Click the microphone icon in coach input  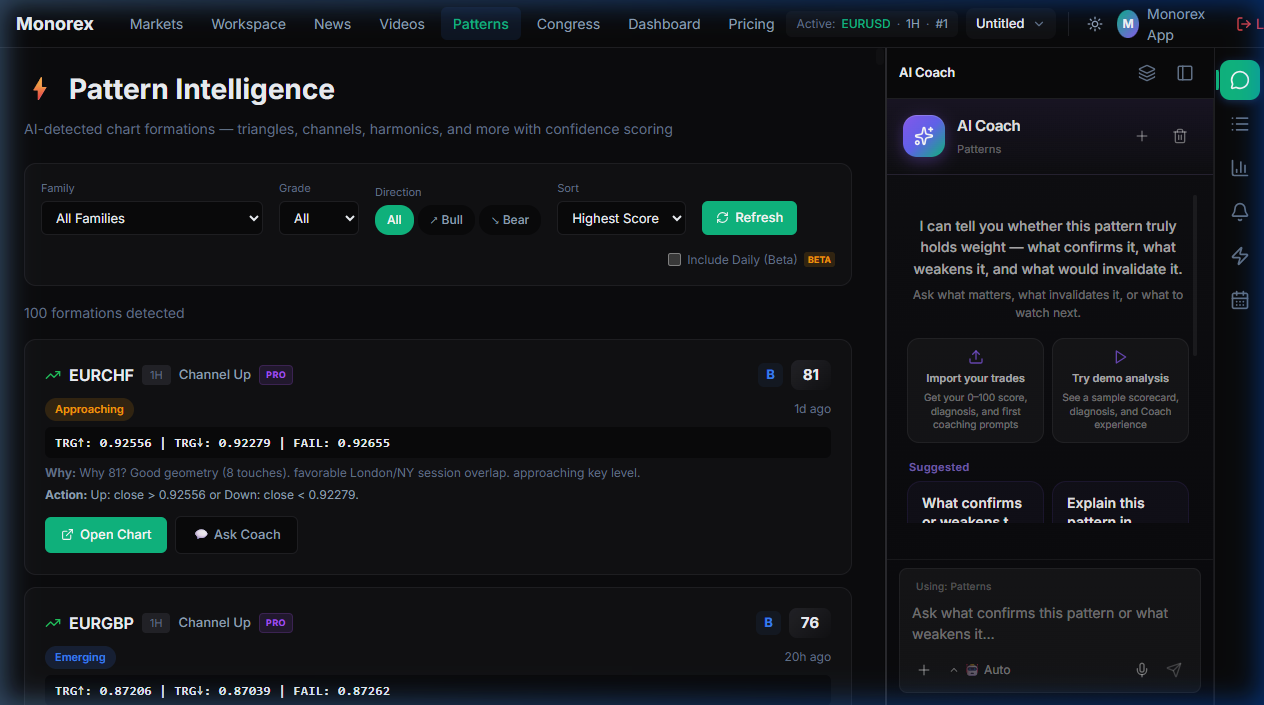[x=1142, y=670]
